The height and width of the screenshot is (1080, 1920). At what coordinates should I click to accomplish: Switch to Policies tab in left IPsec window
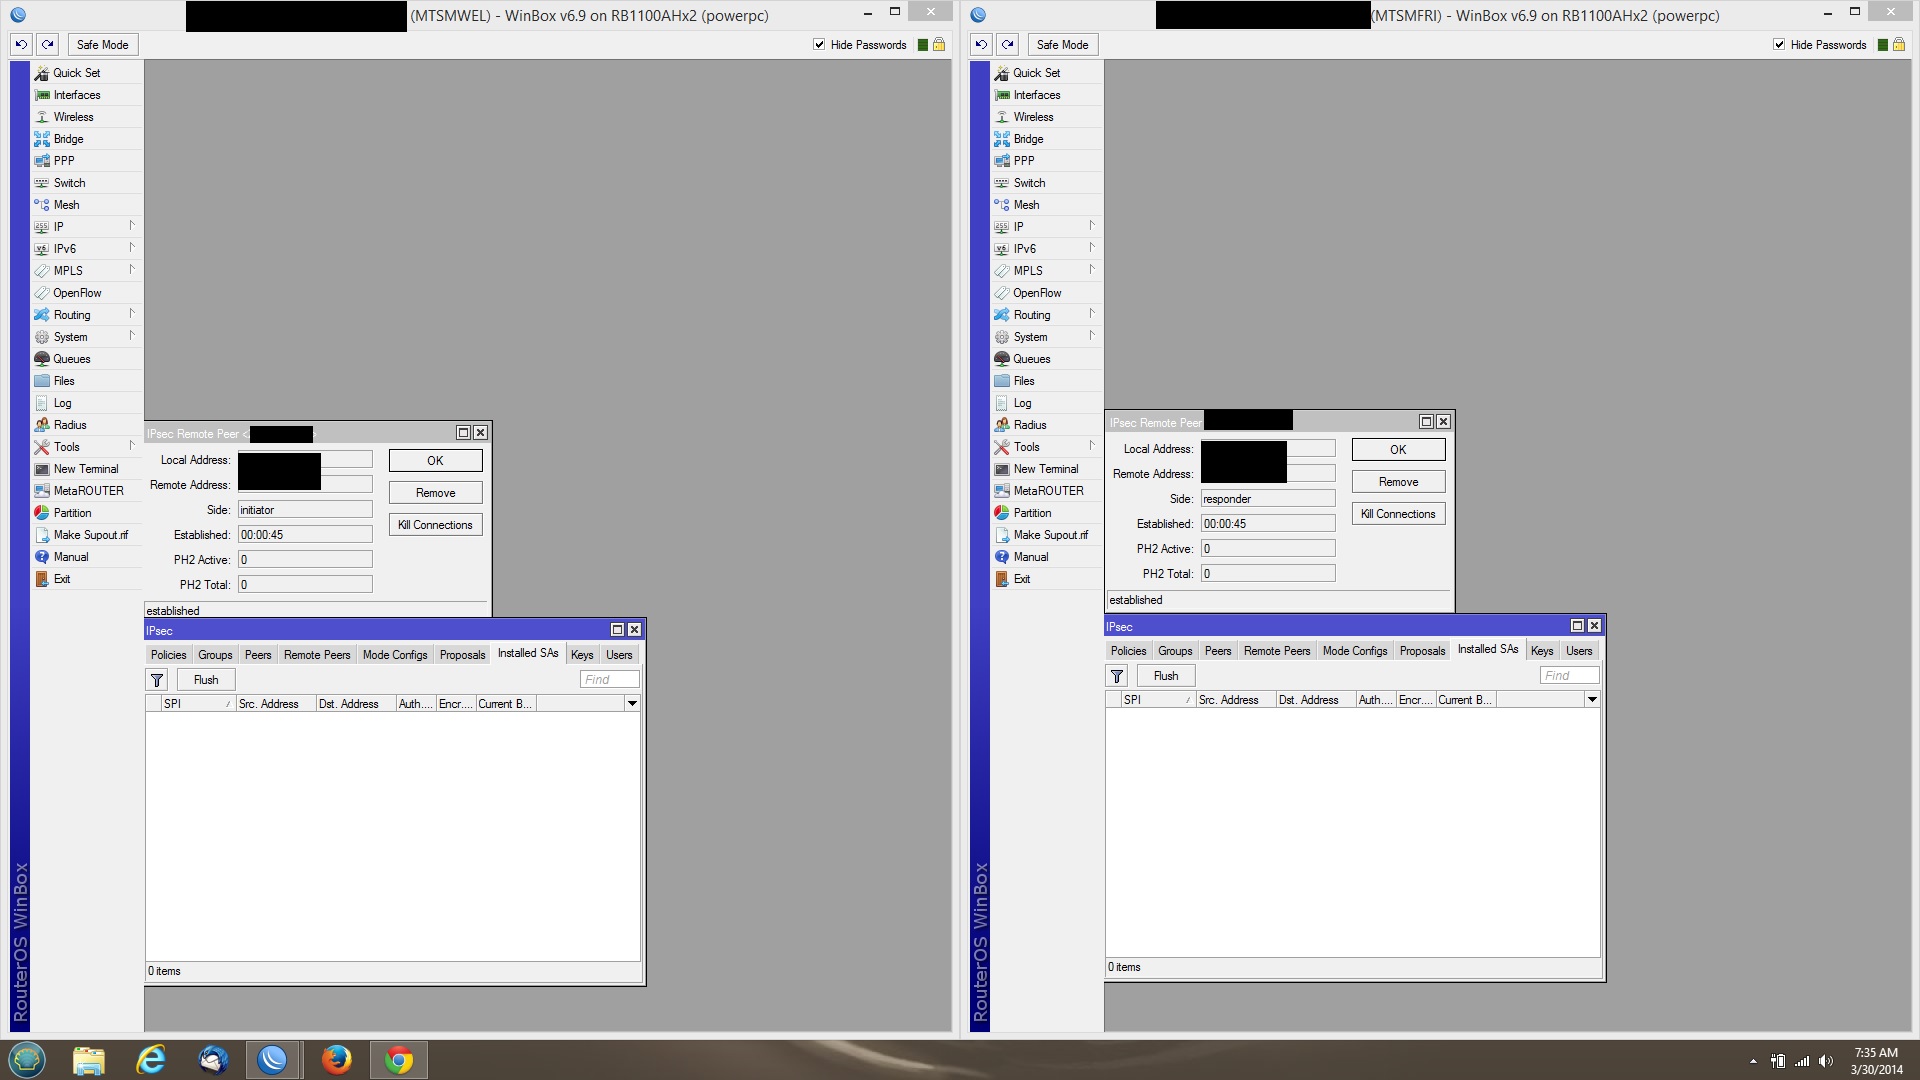pyautogui.click(x=168, y=655)
